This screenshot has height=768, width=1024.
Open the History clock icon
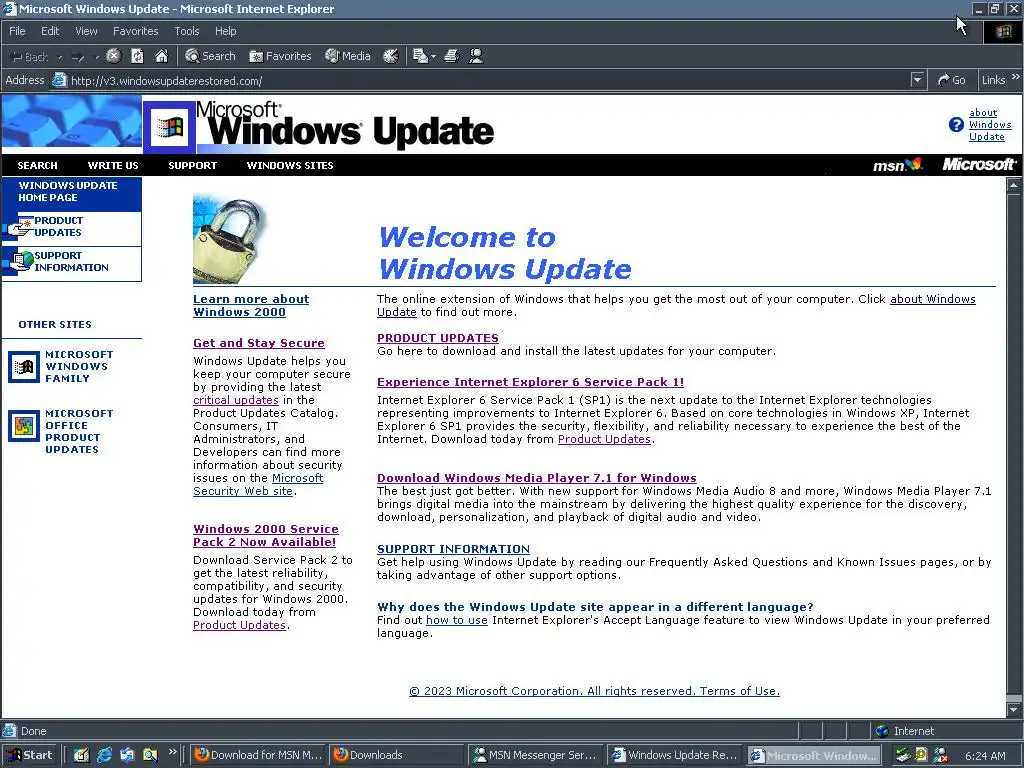(x=391, y=56)
